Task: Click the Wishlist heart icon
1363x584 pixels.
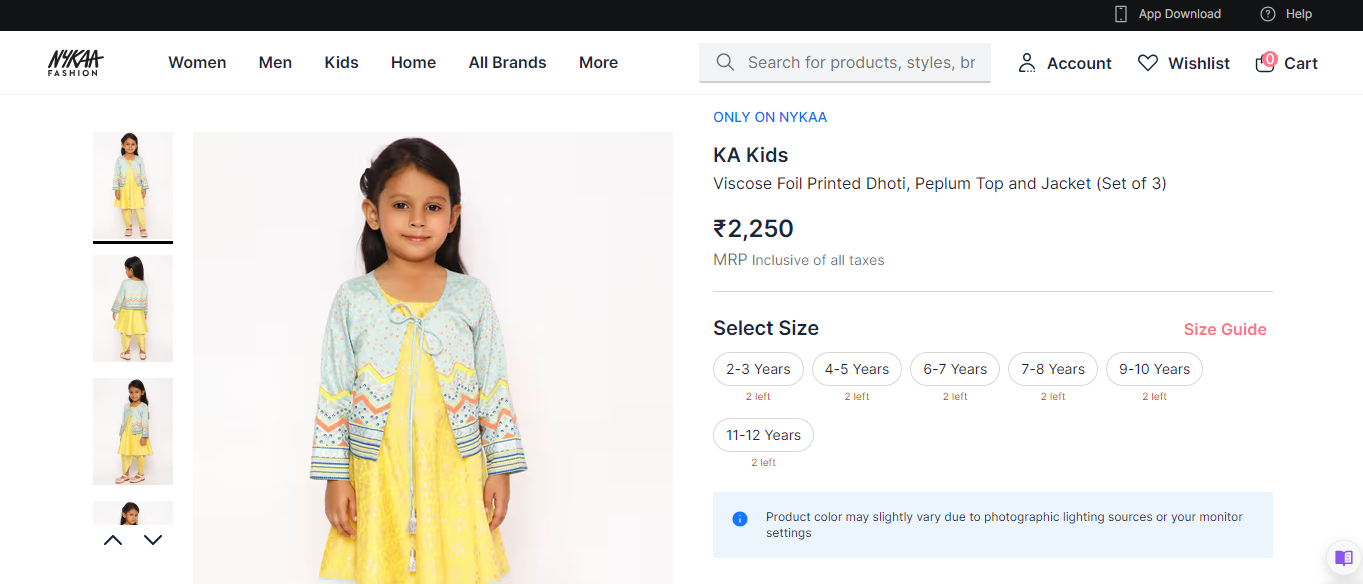Action: click(x=1148, y=63)
